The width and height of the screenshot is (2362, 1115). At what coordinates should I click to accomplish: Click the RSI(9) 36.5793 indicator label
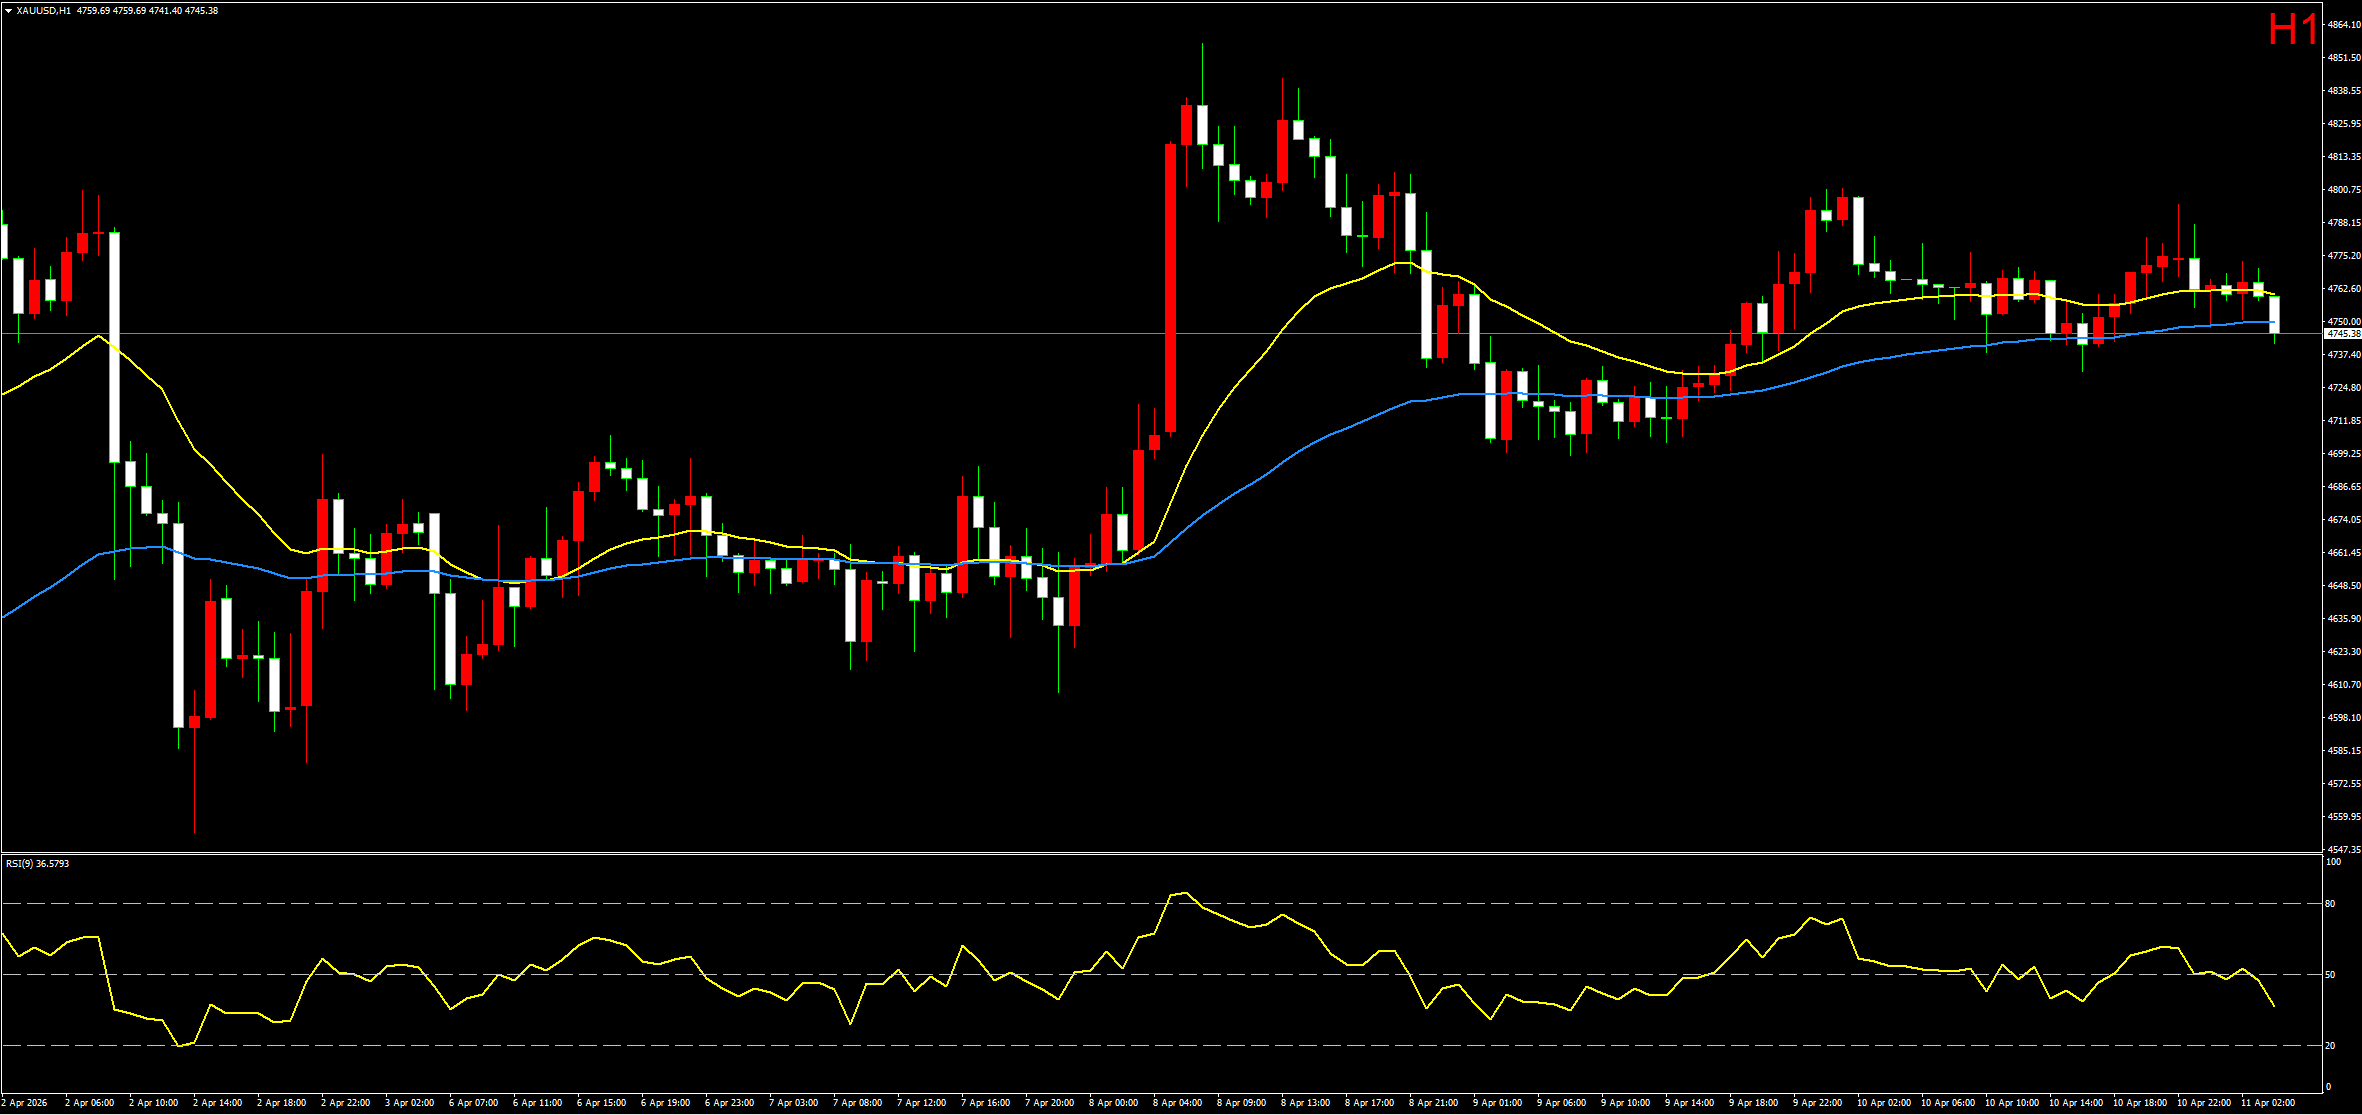38,863
